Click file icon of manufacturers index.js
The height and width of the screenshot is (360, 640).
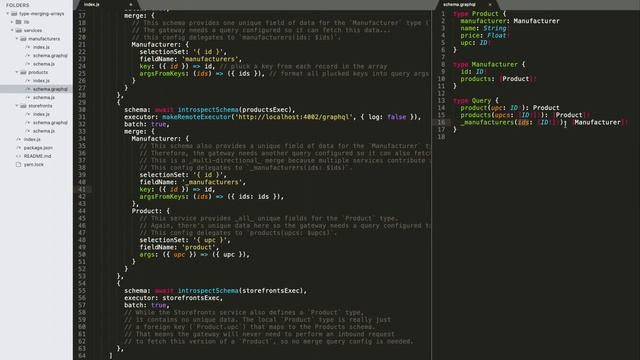pyautogui.click(x=28, y=47)
